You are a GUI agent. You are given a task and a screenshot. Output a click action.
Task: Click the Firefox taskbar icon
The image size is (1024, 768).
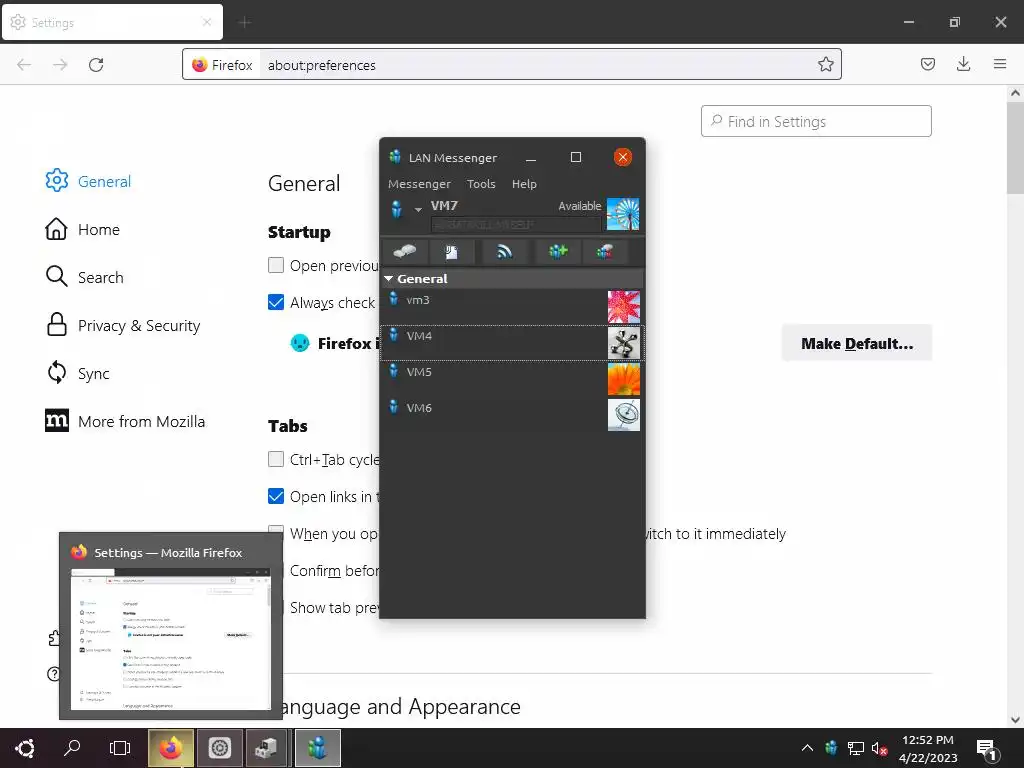click(171, 748)
